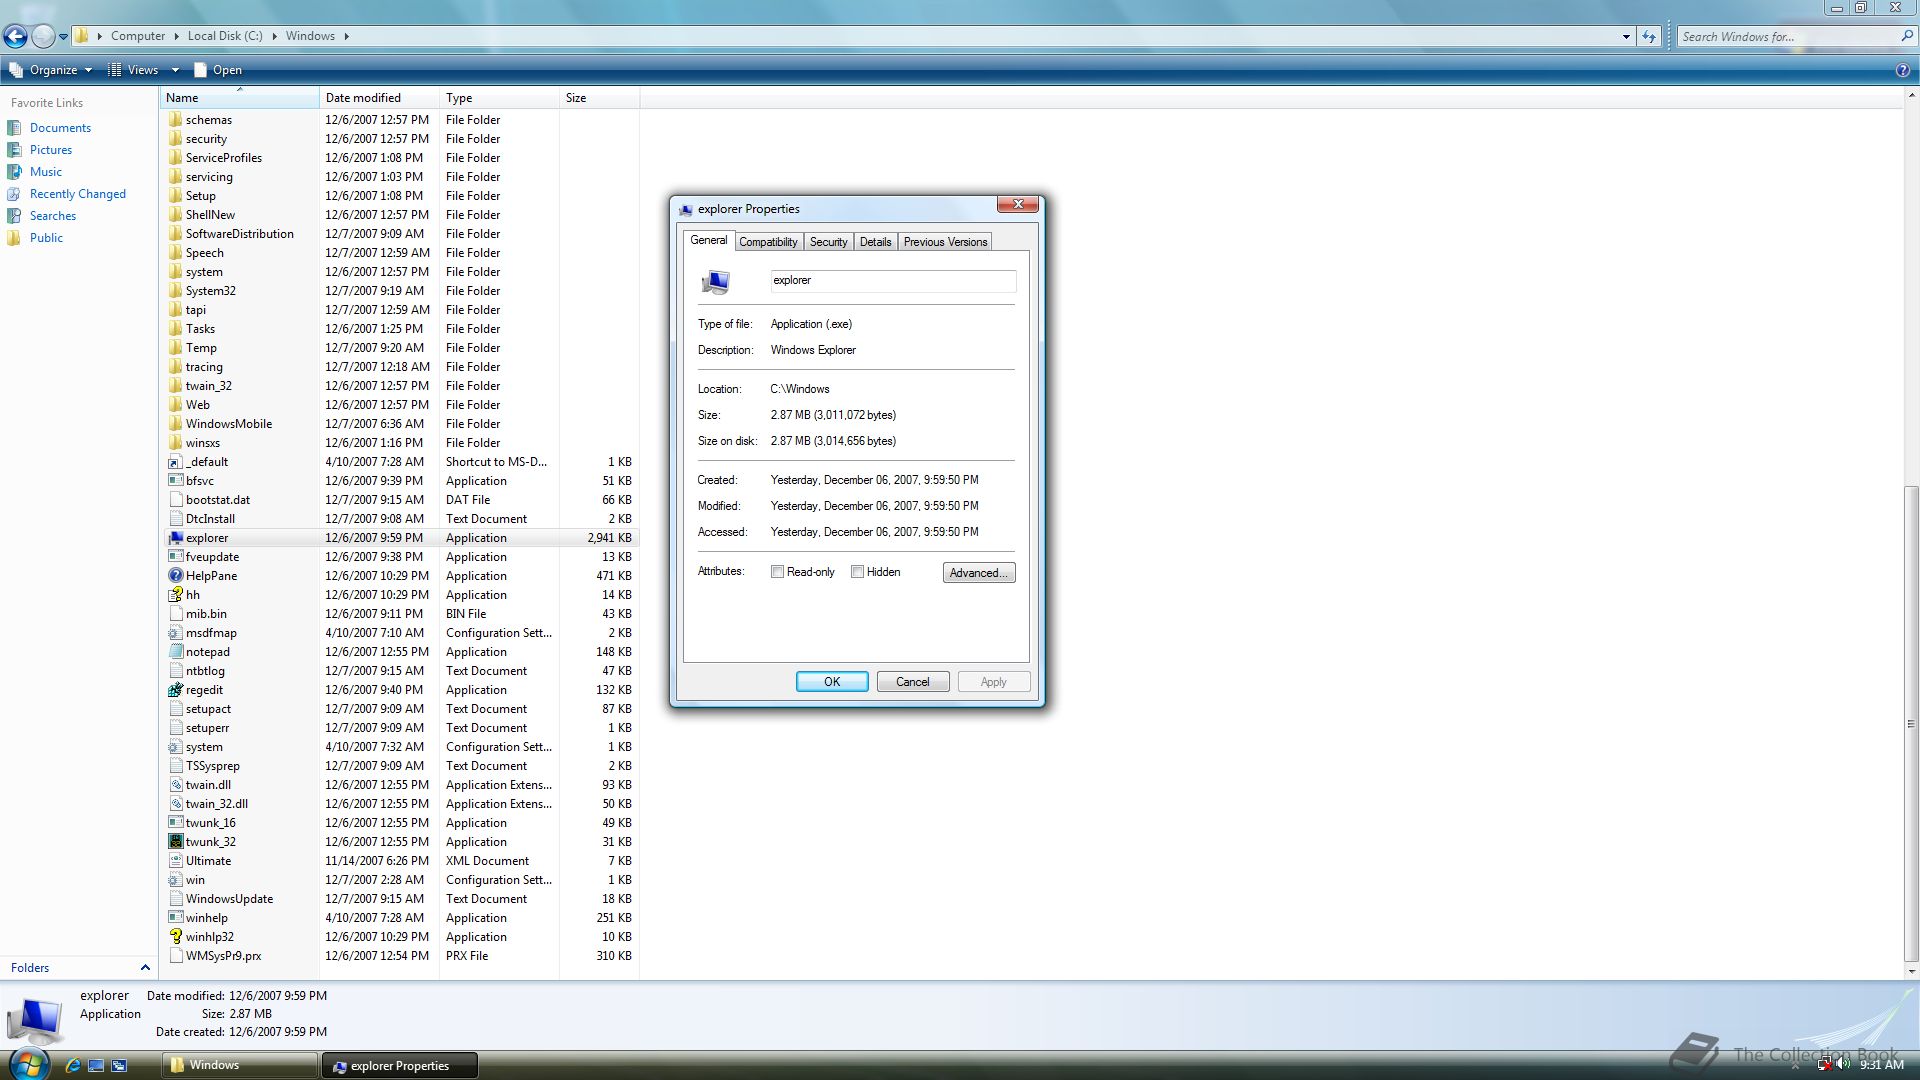Select the WindowsUpdate text document row
This screenshot has height=1080, width=1920.
click(x=401, y=899)
